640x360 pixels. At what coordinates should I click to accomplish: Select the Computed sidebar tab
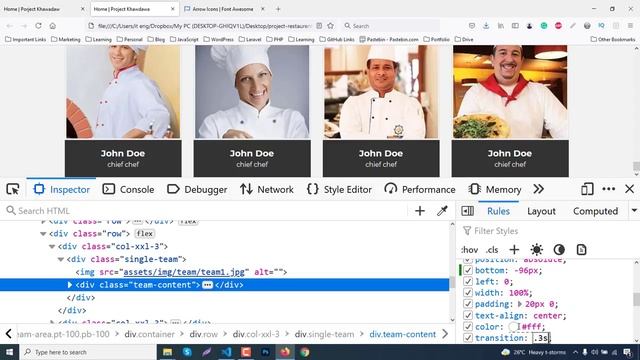(x=596, y=211)
